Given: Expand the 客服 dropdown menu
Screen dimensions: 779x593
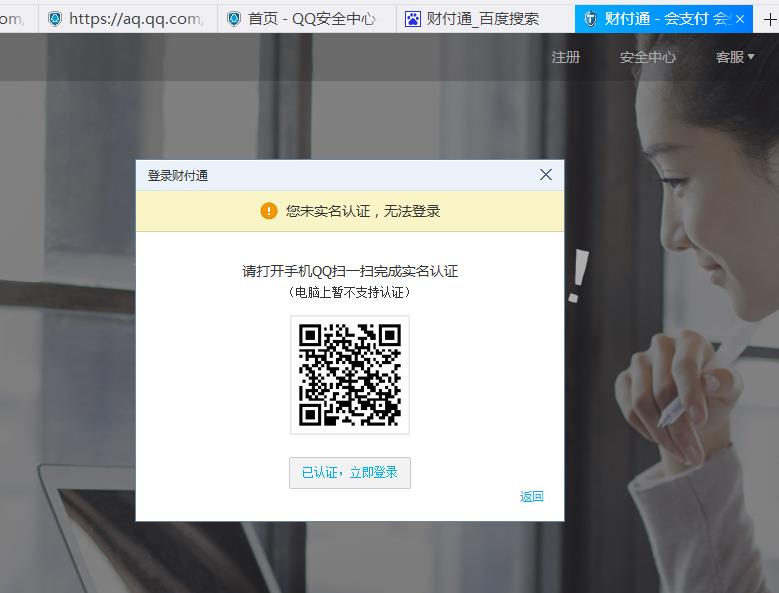Looking at the screenshot, I should click(x=735, y=57).
